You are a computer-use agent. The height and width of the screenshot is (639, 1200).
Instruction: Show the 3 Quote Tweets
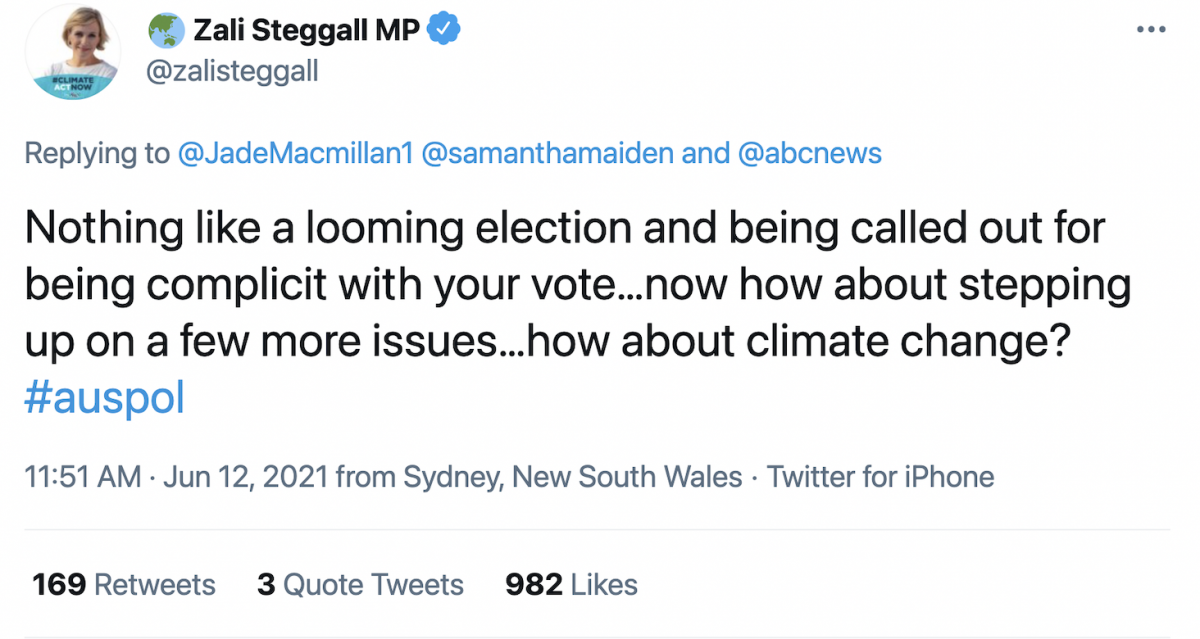coord(360,584)
